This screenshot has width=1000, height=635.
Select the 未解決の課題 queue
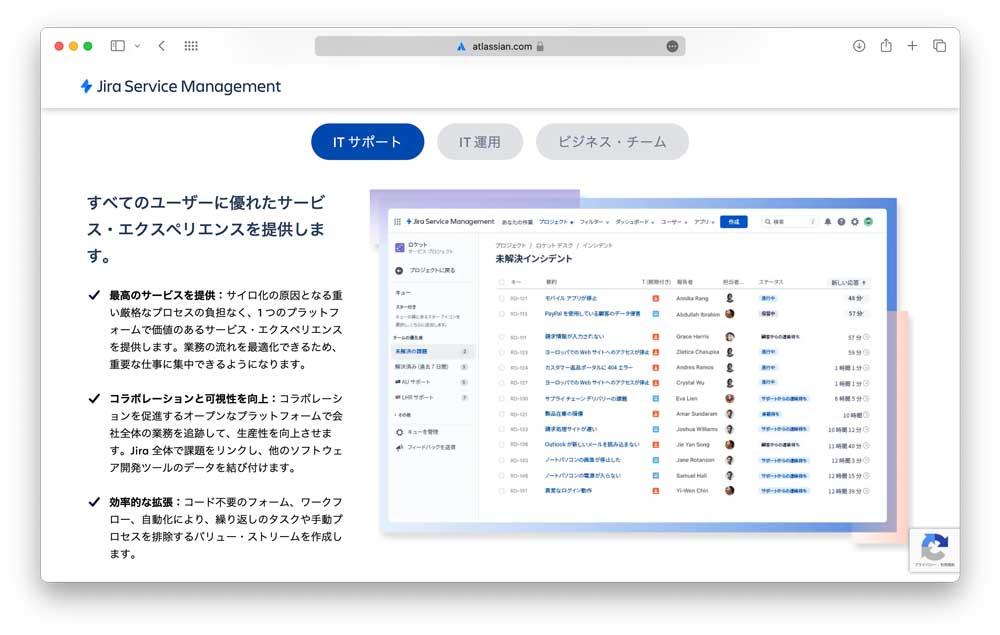click(x=432, y=351)
